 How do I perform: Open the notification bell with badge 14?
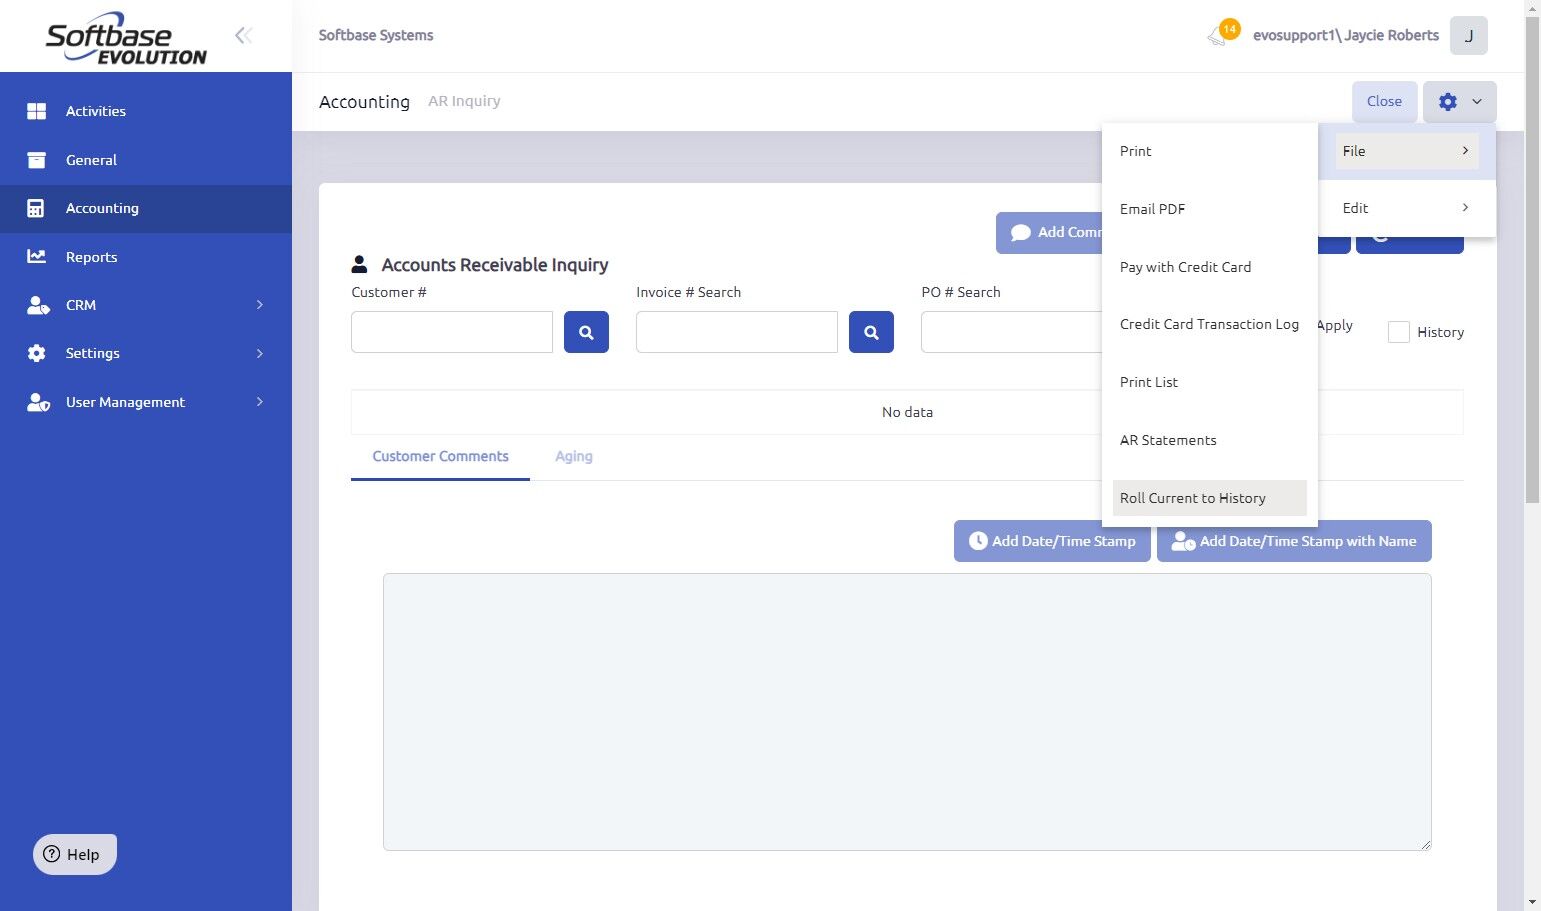point(1219,35)
